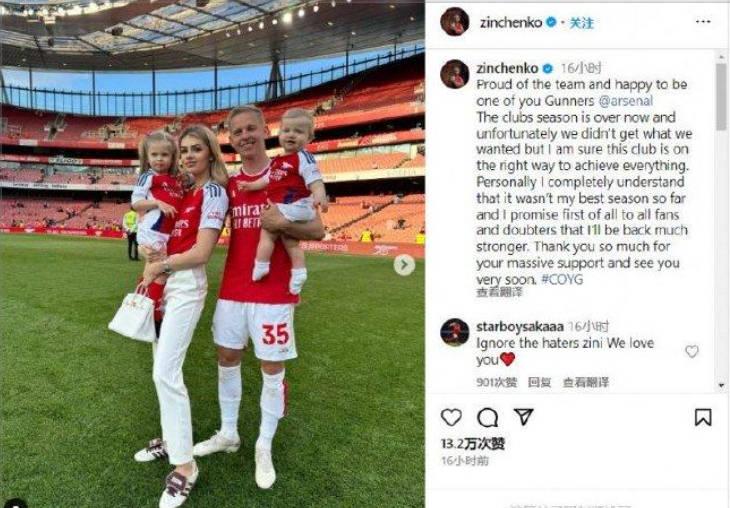Image resolution: width=730 pixels, height=508 pixels.
Task: View translation of starboysakaaa comment
Action: pos(585,382)
